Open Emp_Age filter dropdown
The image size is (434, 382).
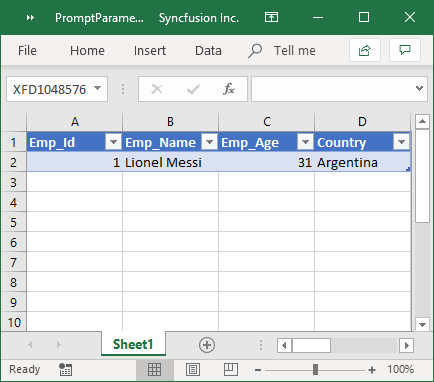(305, 142)
